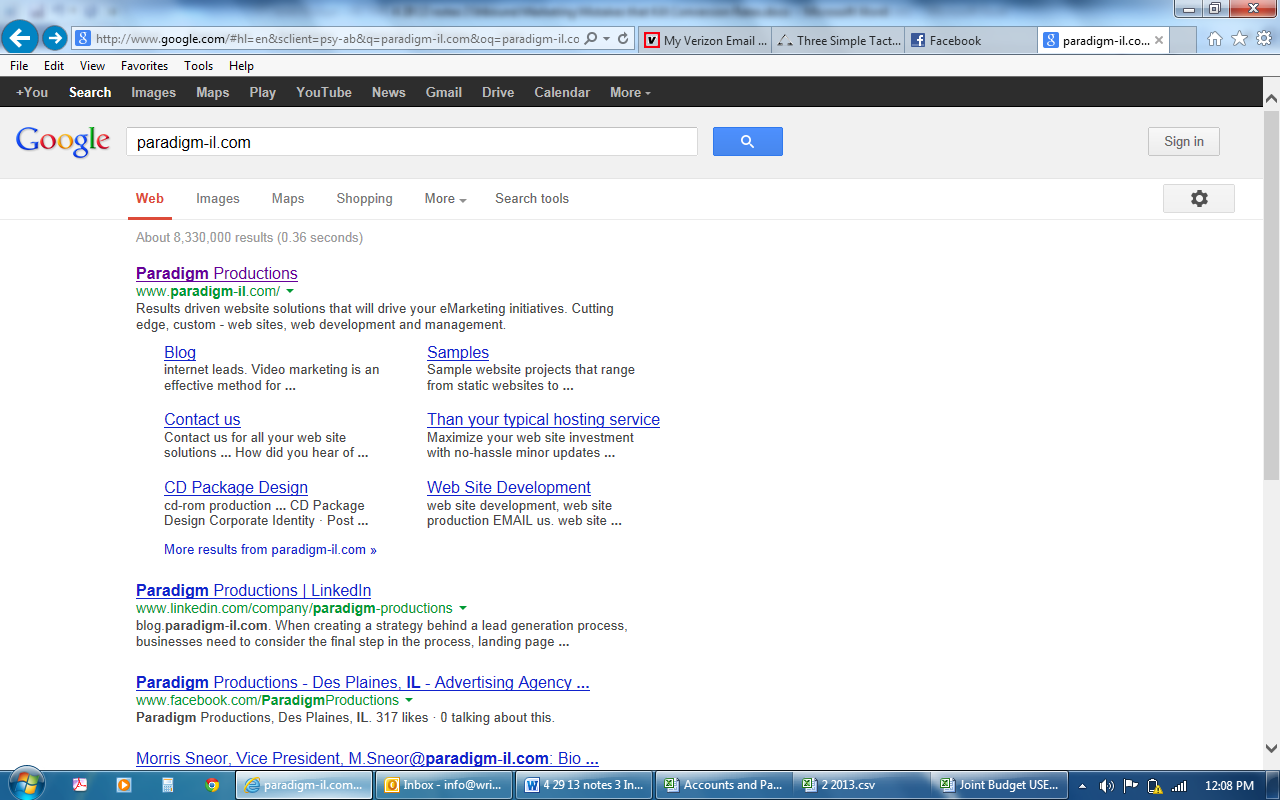Viewport: 1280px width, 800px height.
Task: Select the Web search filter
Action: [x=150, y=199]
